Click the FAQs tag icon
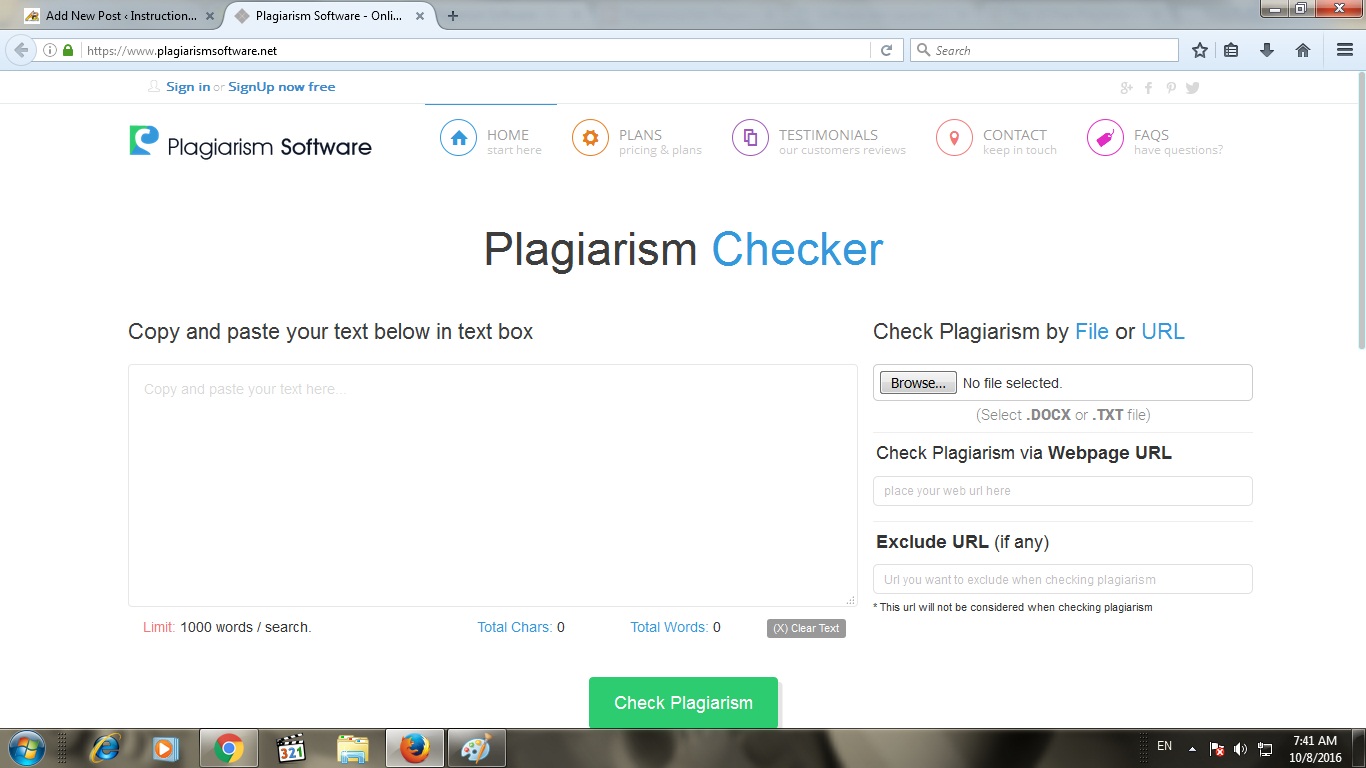The width and height of the screenshot is (1366, 768). [x=1105, y=138]
